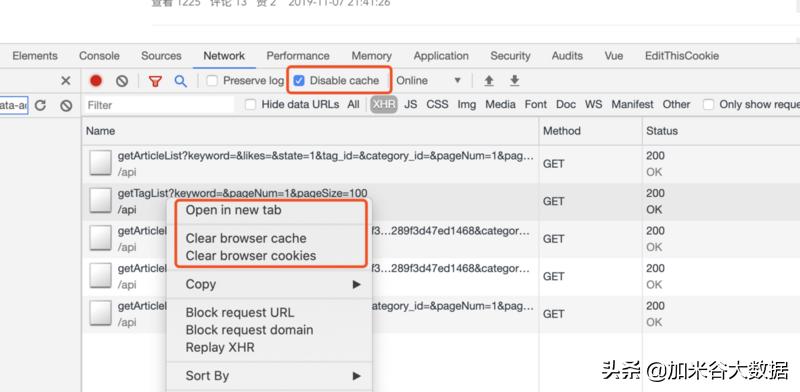Tick the Only show requests checkbox

point(708,105)
